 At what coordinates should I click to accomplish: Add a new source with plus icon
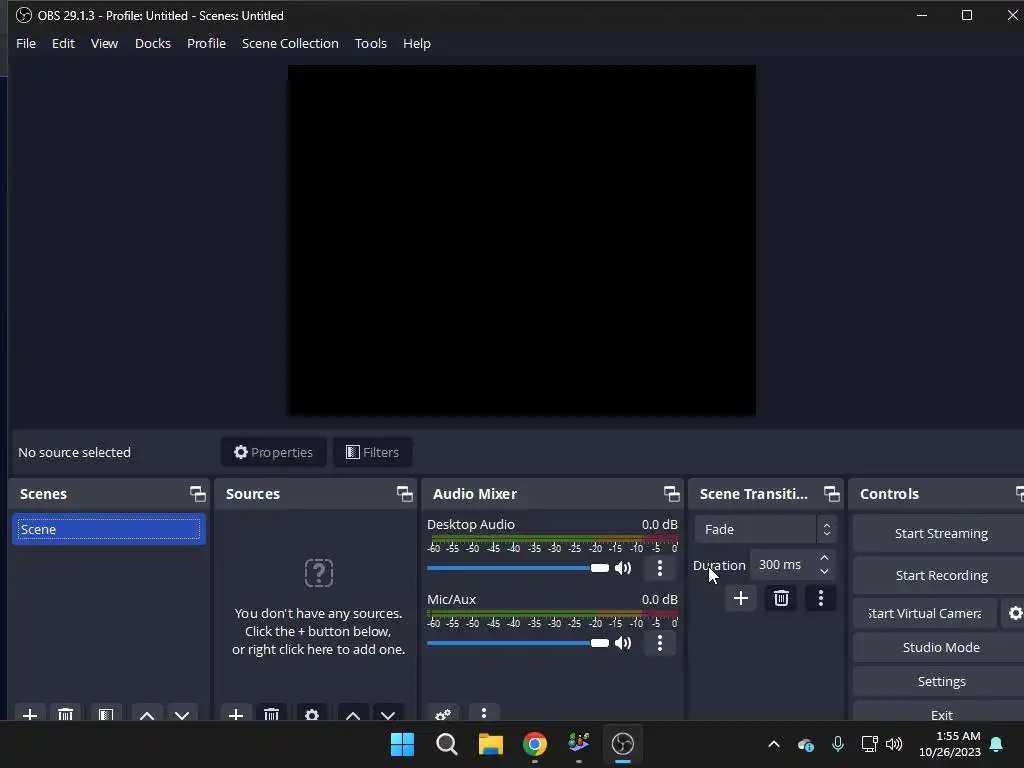[236, 714]
